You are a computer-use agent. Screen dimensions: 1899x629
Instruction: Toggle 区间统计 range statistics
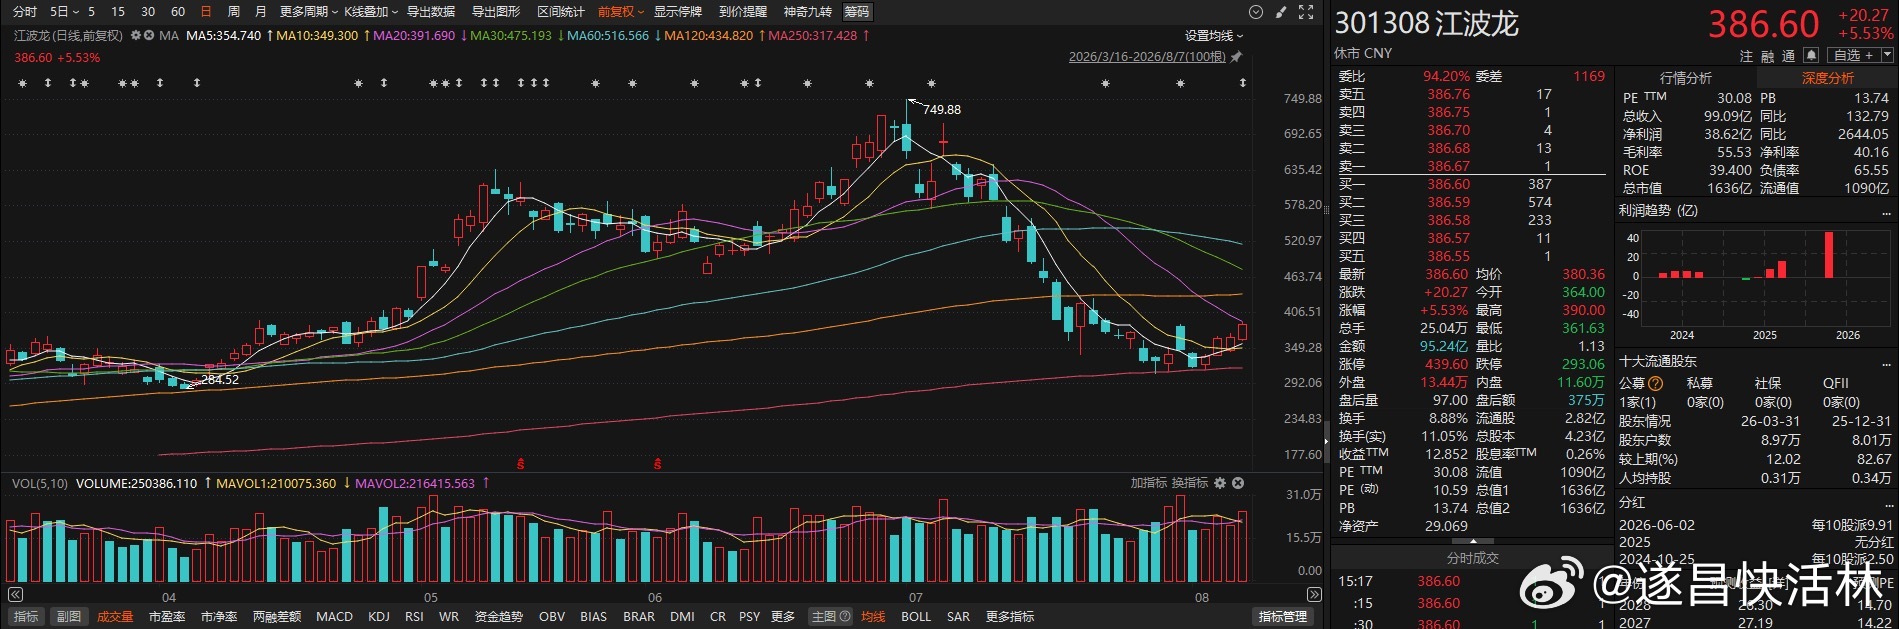pos(561,12)
